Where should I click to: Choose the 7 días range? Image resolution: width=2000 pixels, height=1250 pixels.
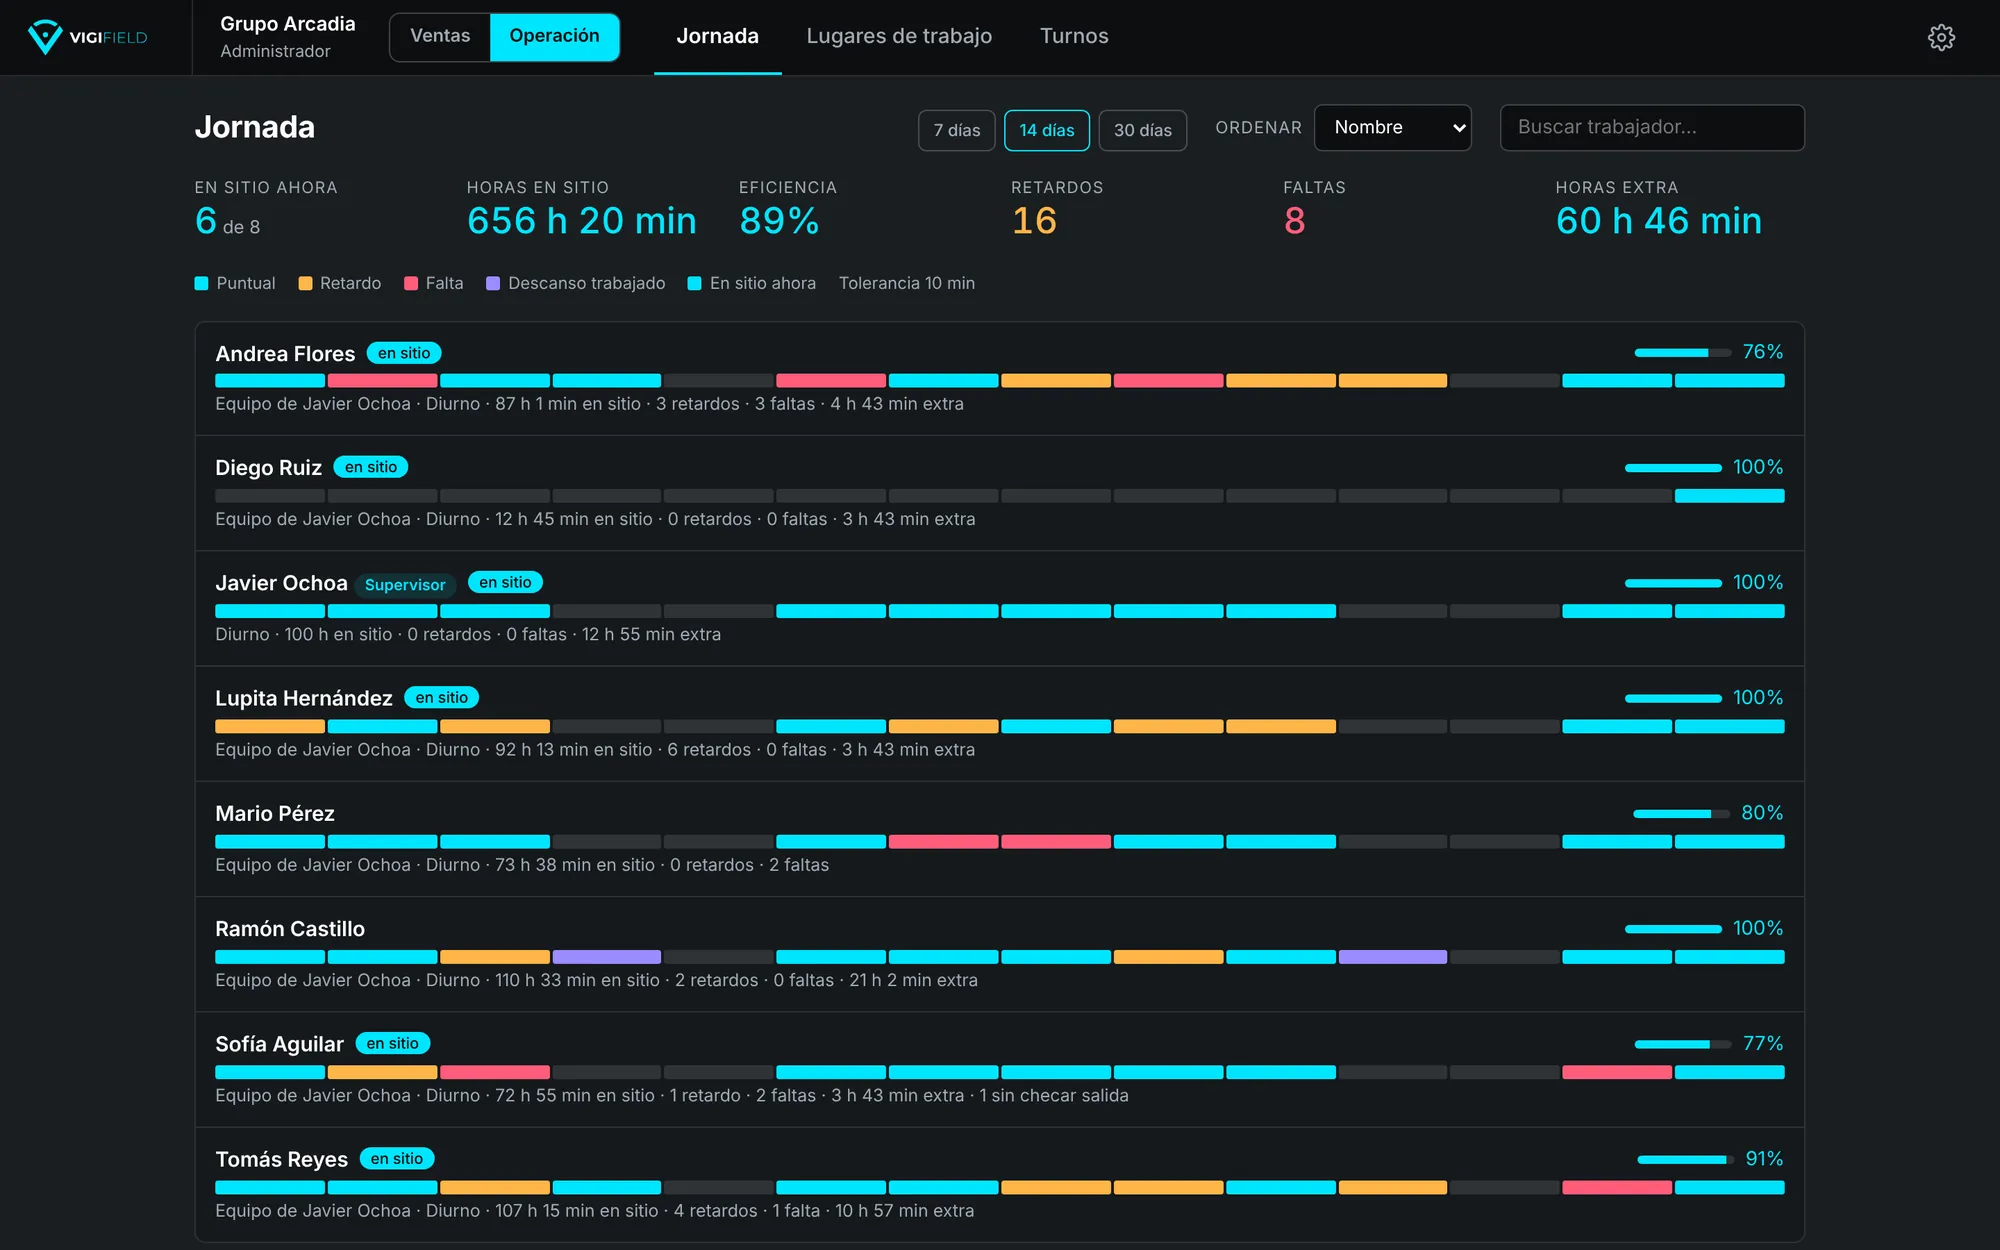point(957,130)
